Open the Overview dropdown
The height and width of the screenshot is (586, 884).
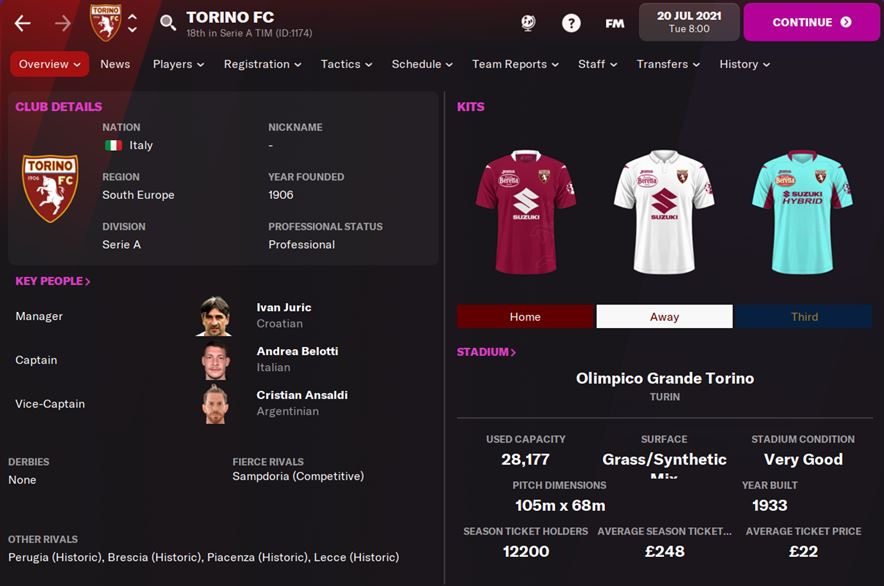(50, 64)
